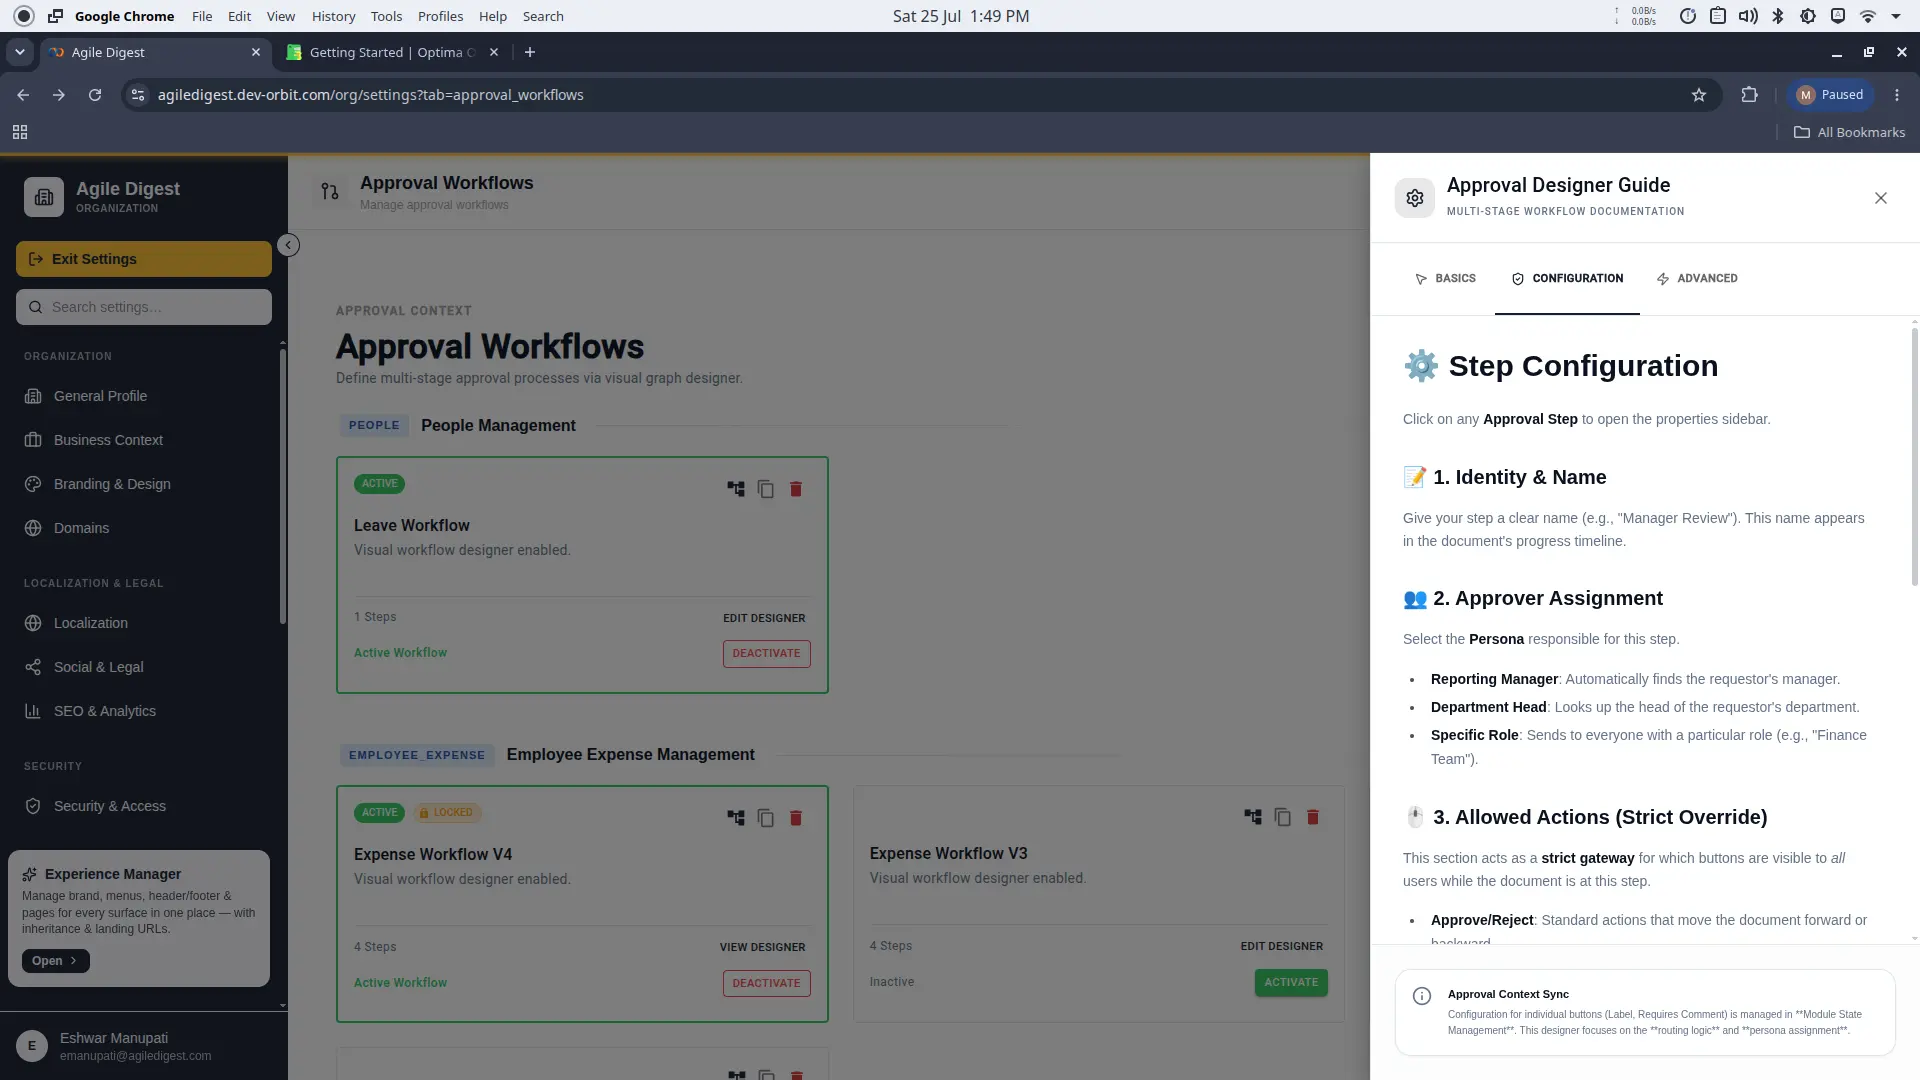This screenshot has height=1080, width=1920.
Task: Open designer icon on Leave Workflow card
Action: [736, 489]
